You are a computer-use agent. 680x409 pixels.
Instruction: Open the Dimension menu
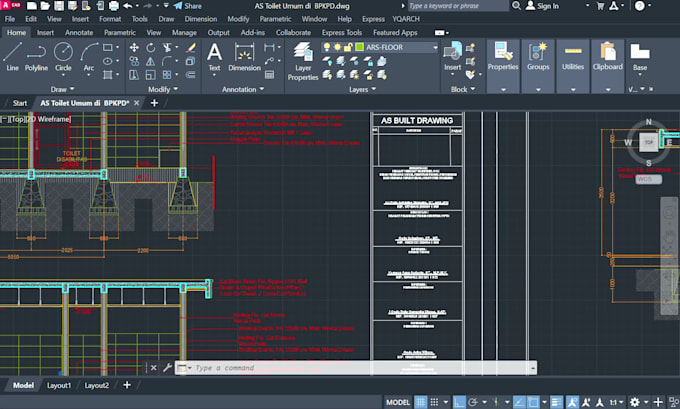coord(201,19)
